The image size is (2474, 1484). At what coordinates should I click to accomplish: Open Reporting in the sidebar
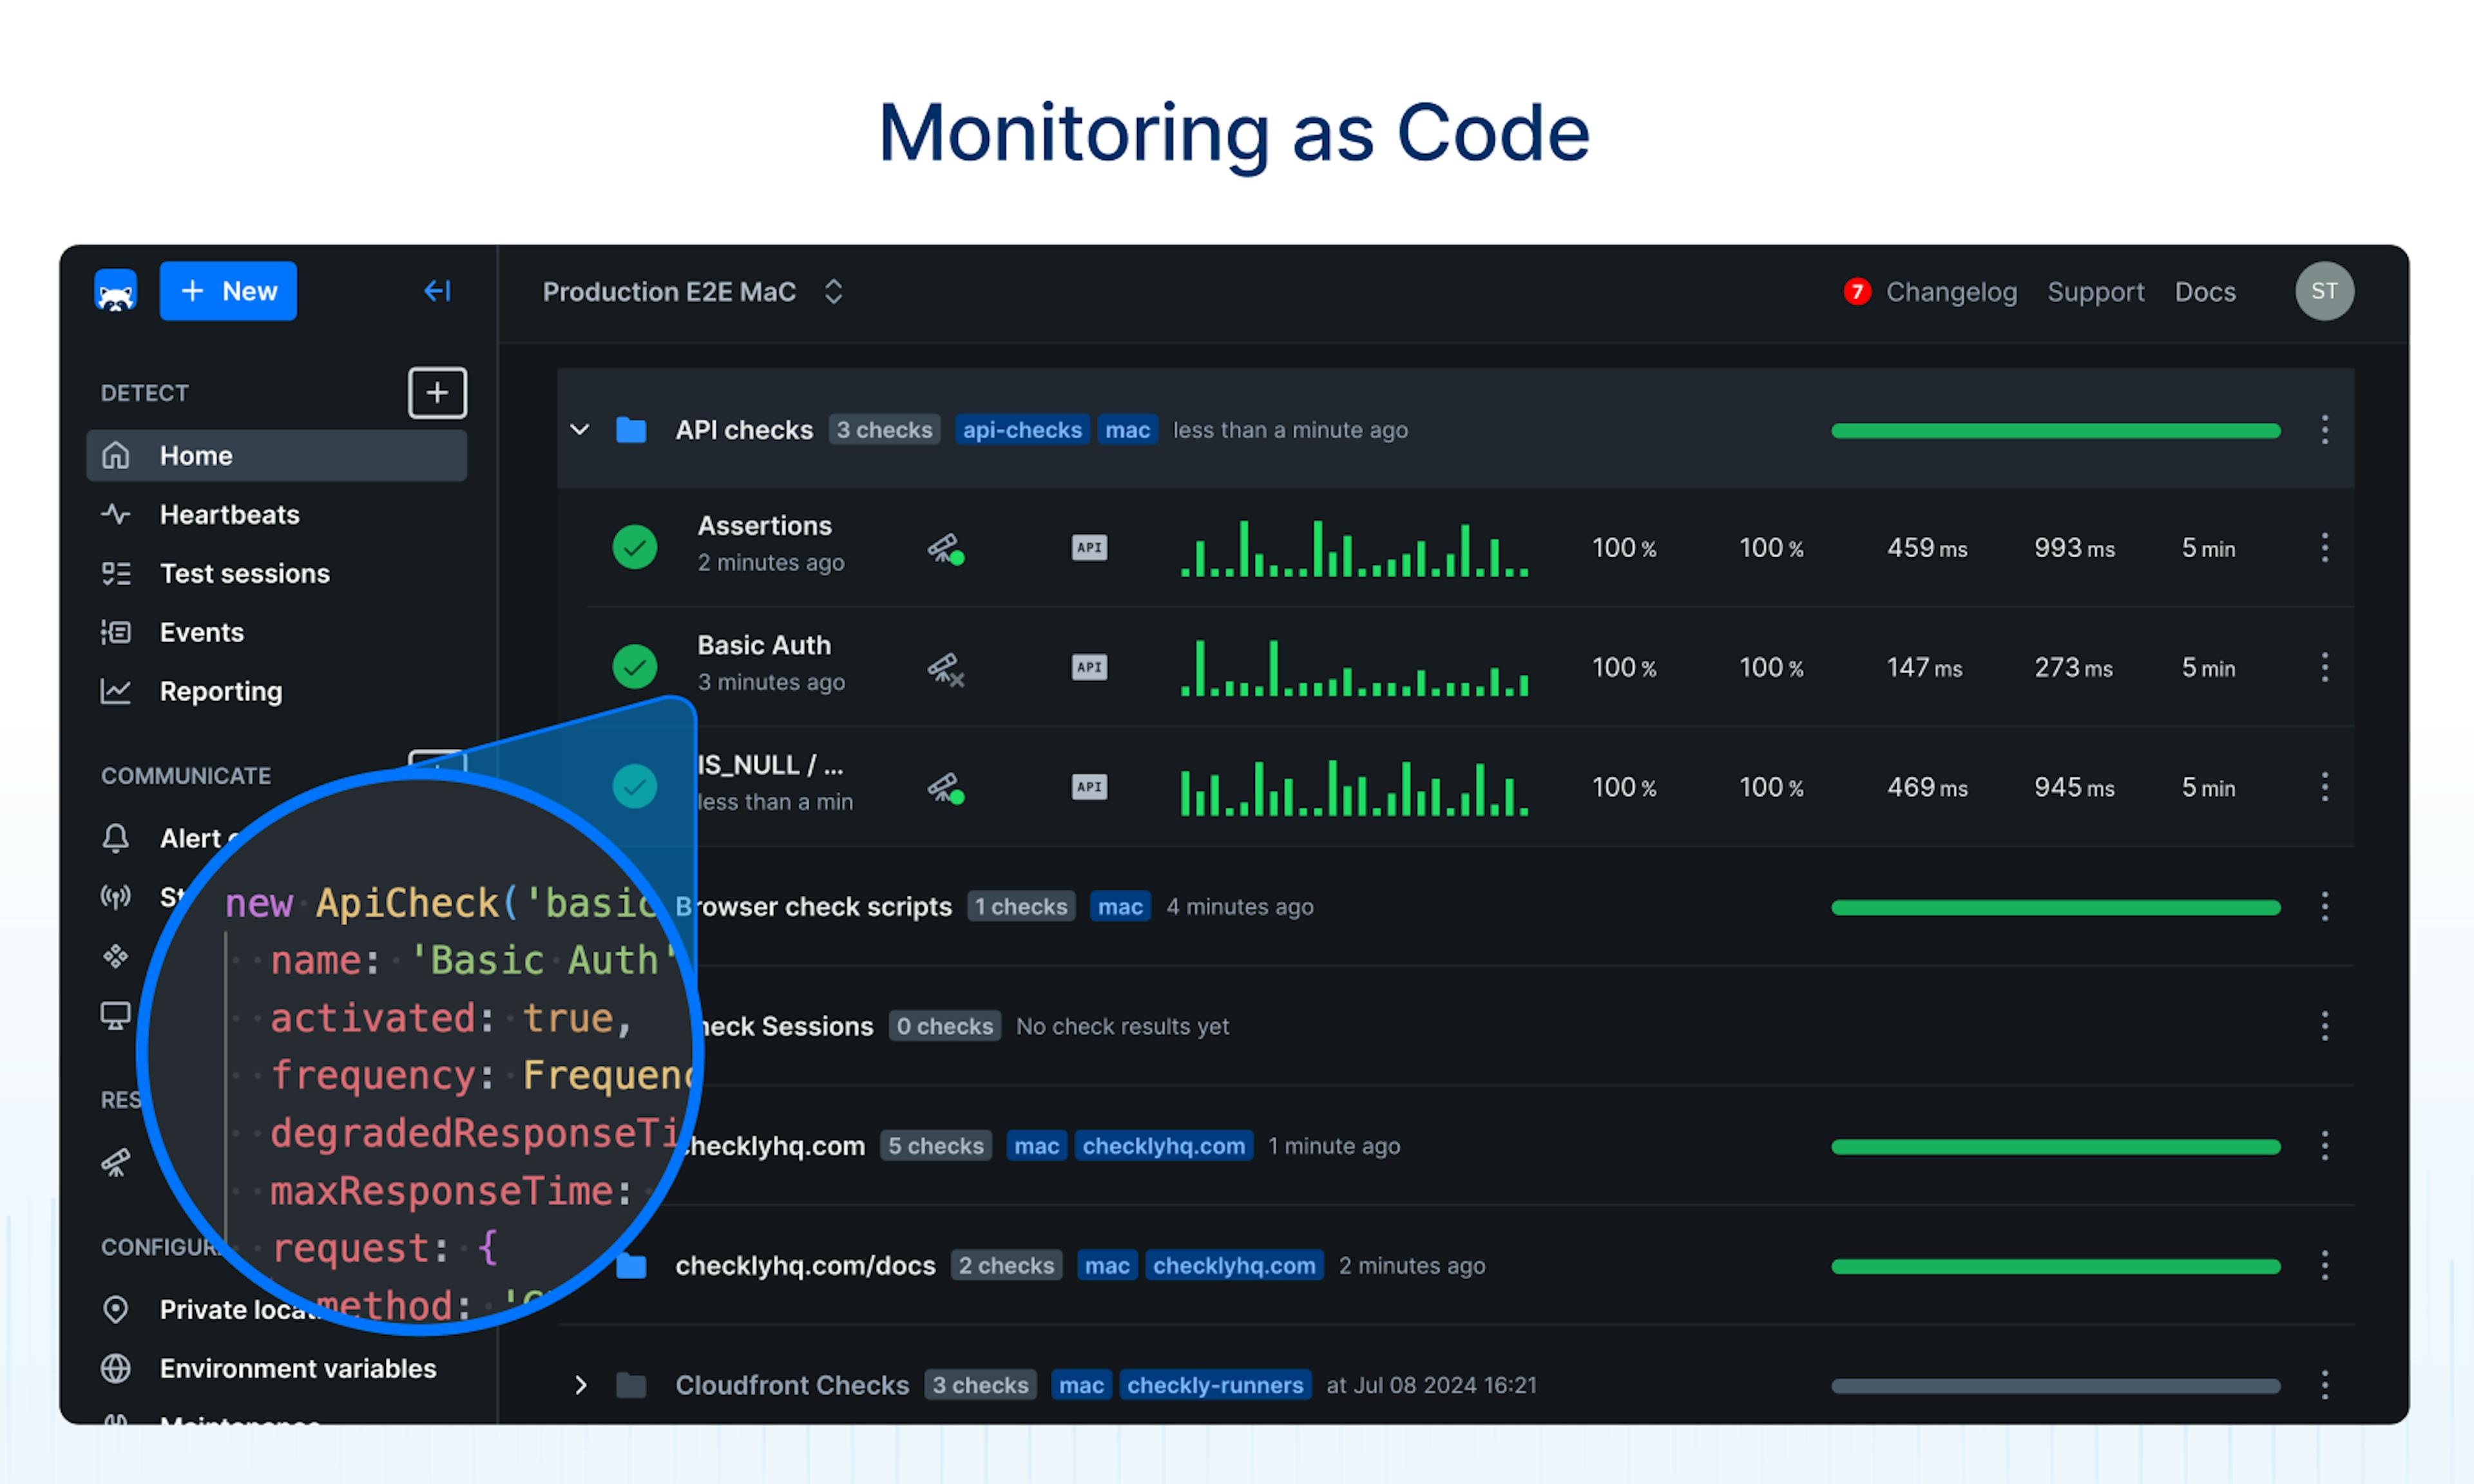(221, 691)
